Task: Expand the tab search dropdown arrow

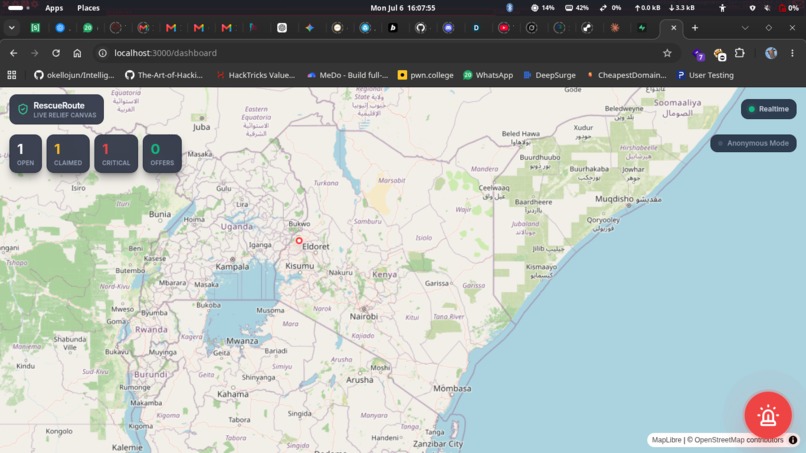Action: (x=11, y=28)
